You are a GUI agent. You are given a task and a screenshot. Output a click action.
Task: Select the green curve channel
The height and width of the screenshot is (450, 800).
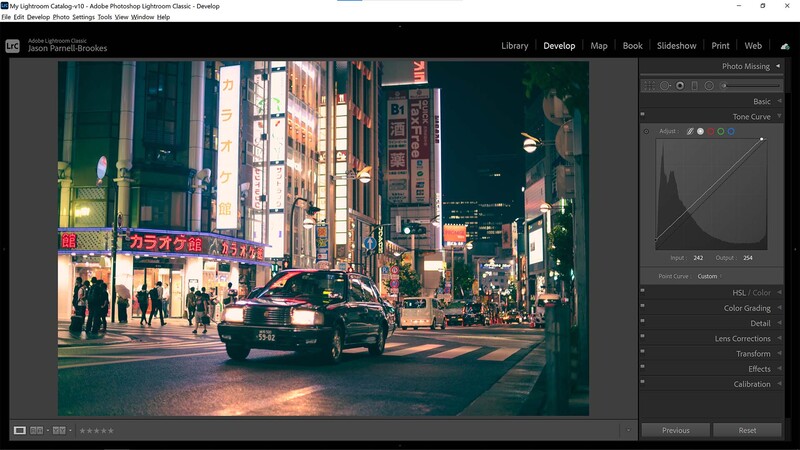721,131
